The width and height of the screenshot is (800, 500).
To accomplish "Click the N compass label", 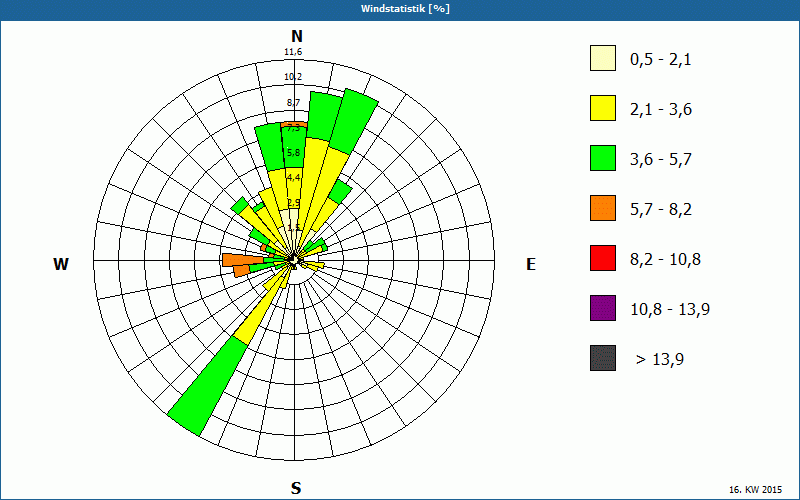I will (296, 36).
